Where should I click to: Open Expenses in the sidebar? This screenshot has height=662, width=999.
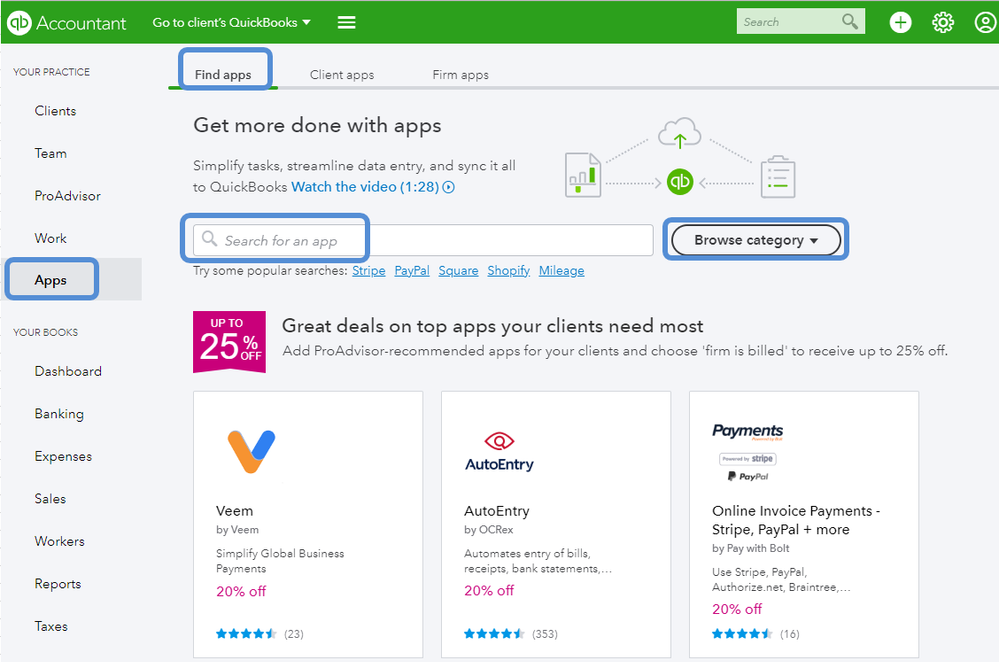63,457
